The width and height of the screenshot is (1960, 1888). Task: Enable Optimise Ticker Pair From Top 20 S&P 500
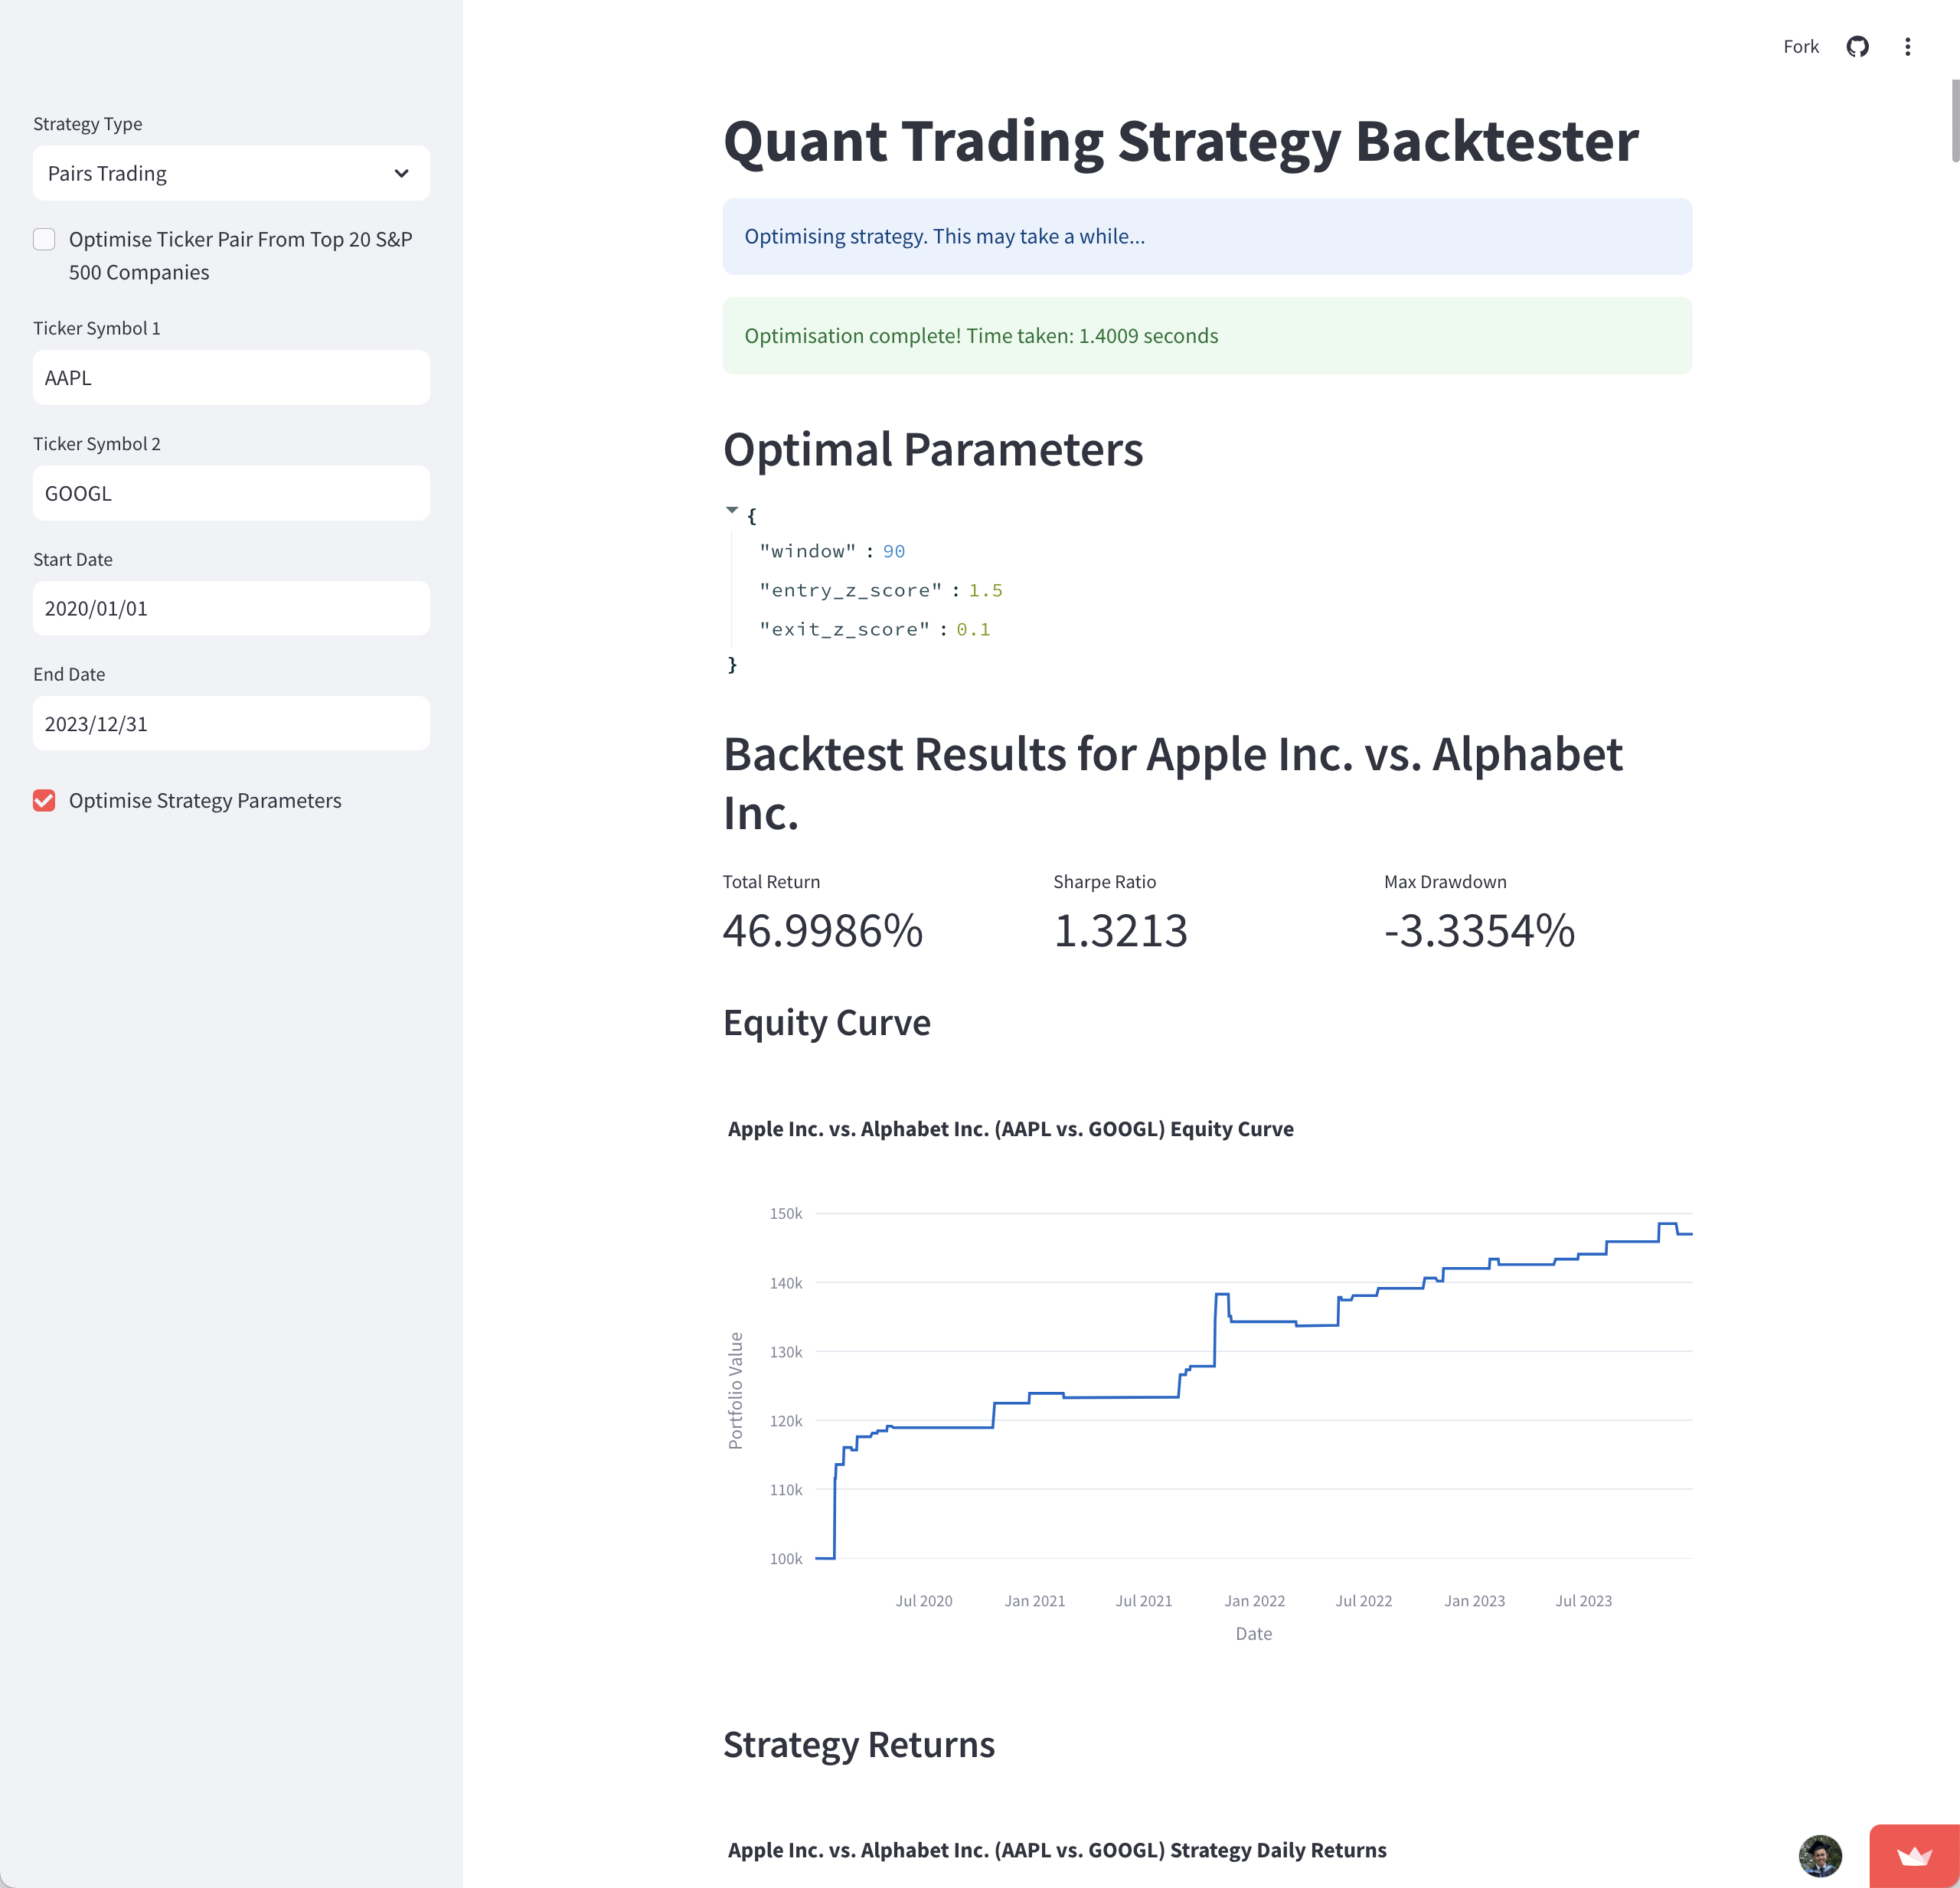[45, 240]
